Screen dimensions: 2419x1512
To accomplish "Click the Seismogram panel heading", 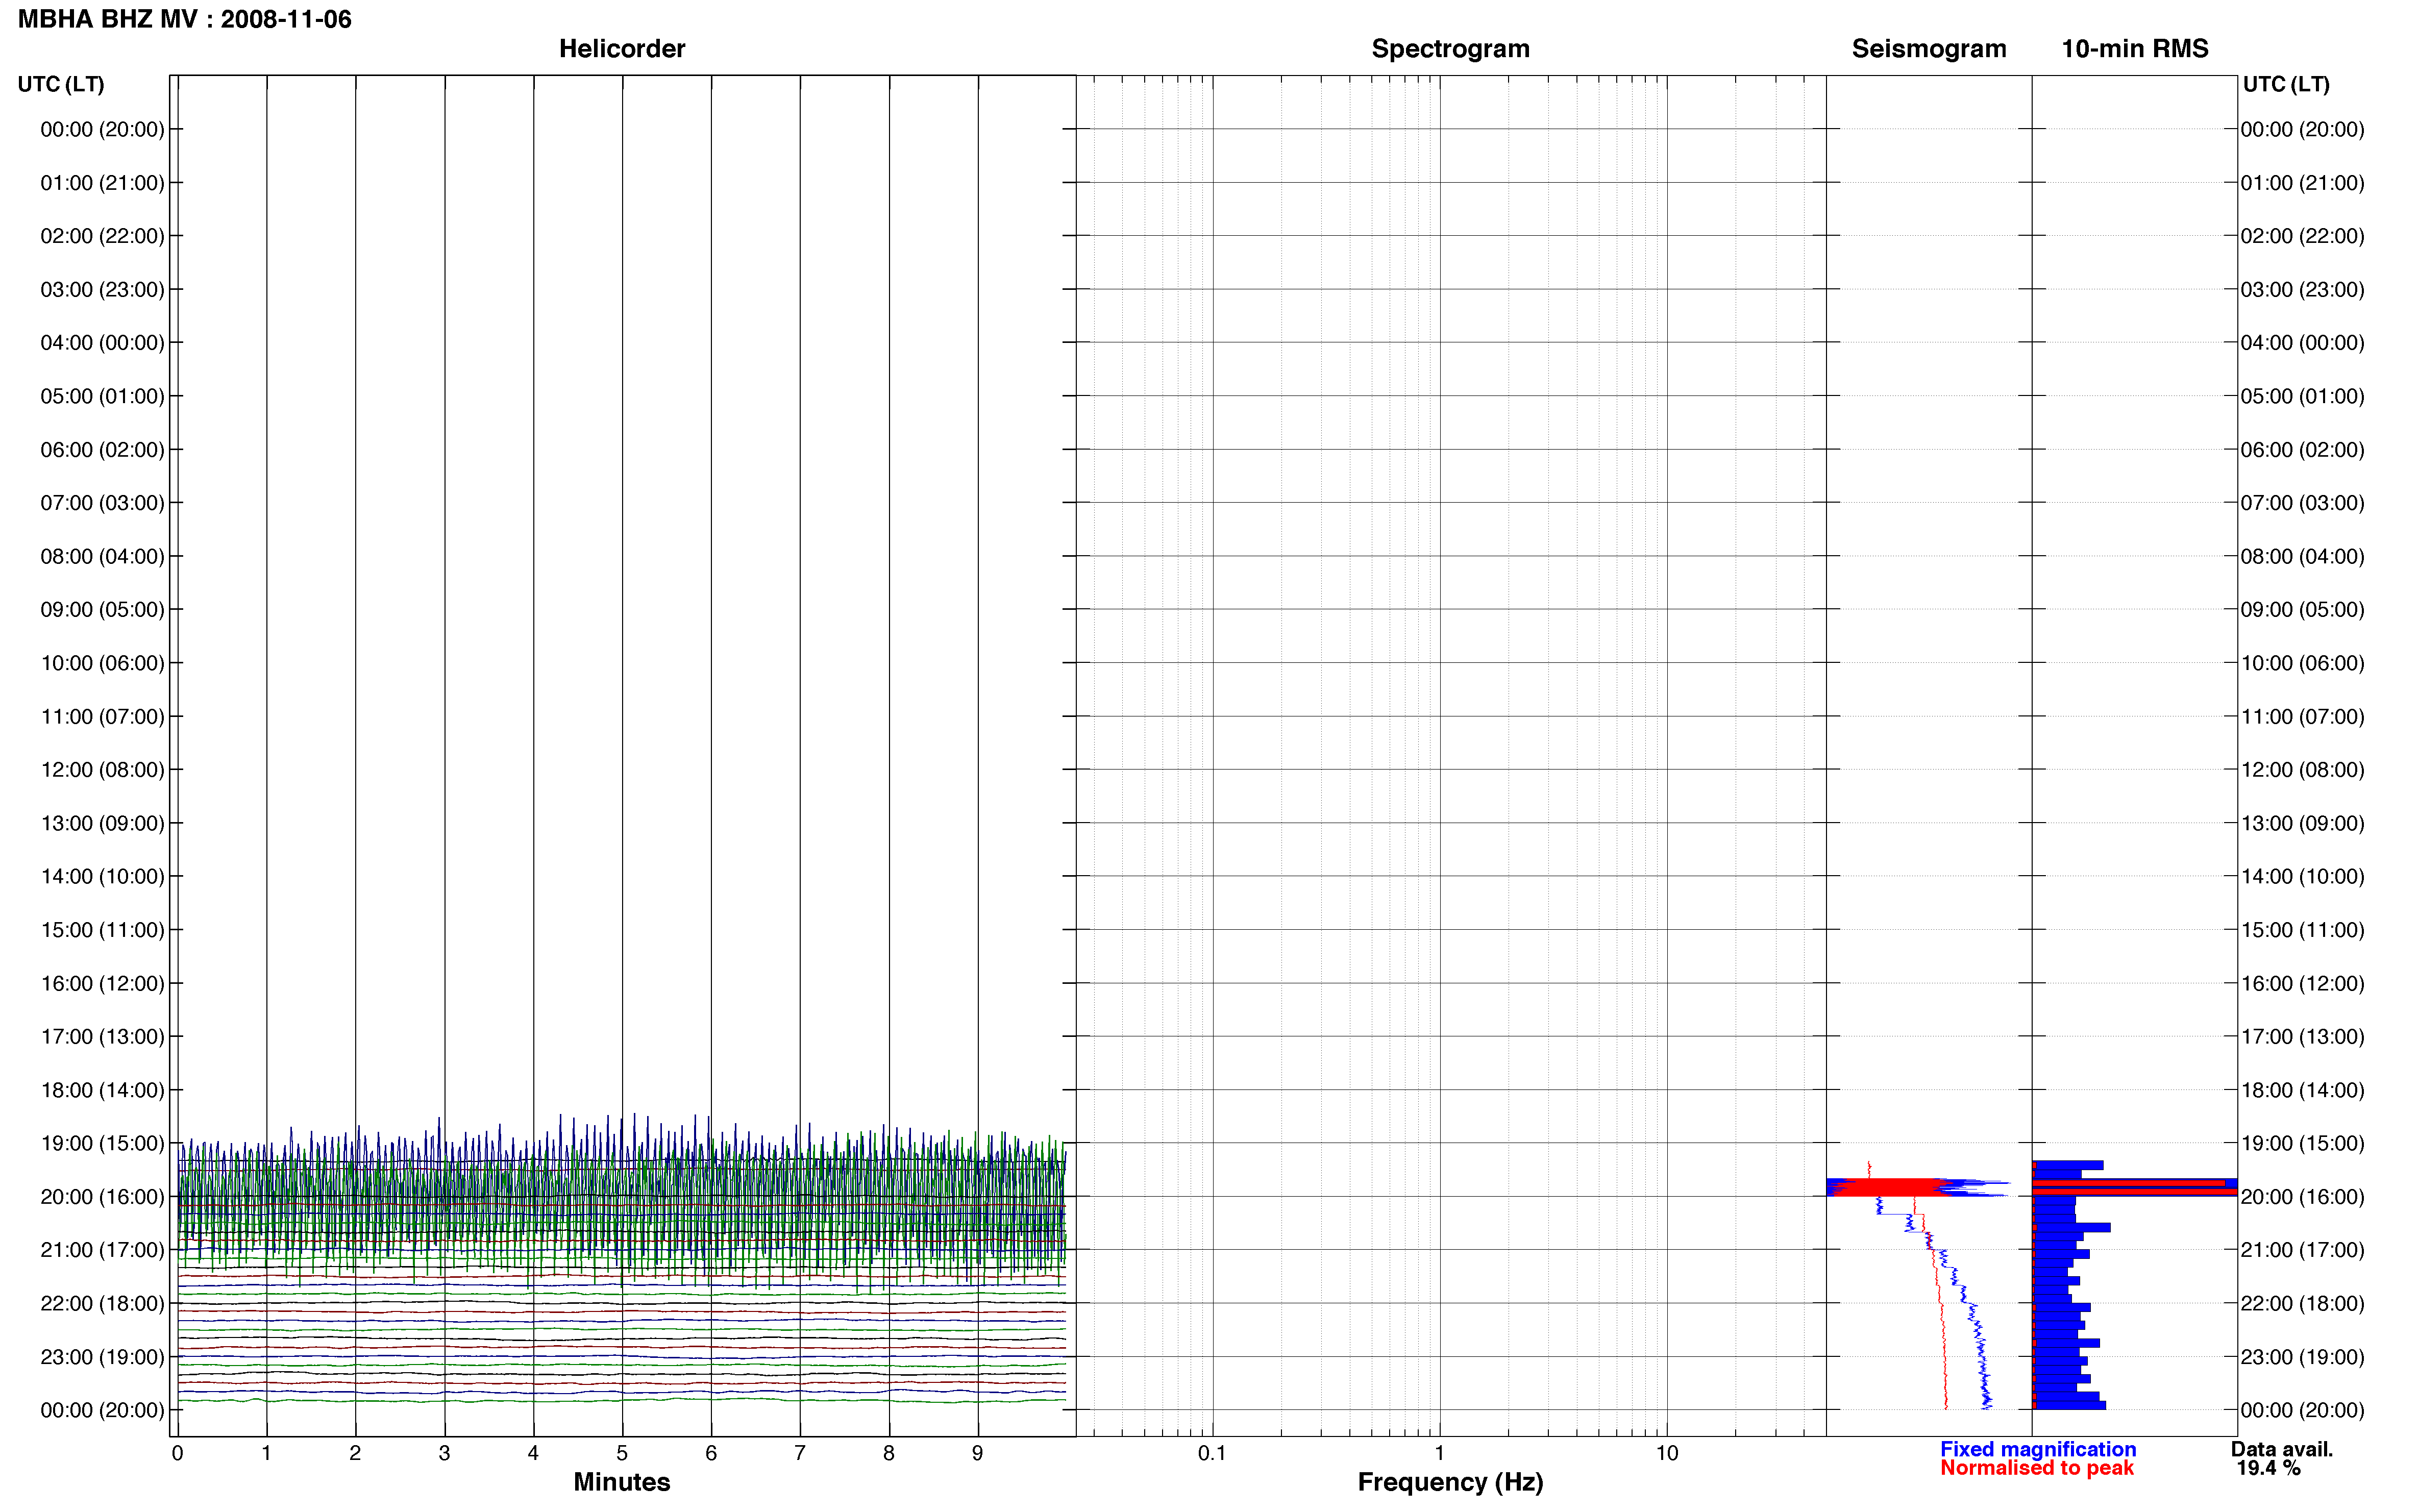I will pos(1929,48).
